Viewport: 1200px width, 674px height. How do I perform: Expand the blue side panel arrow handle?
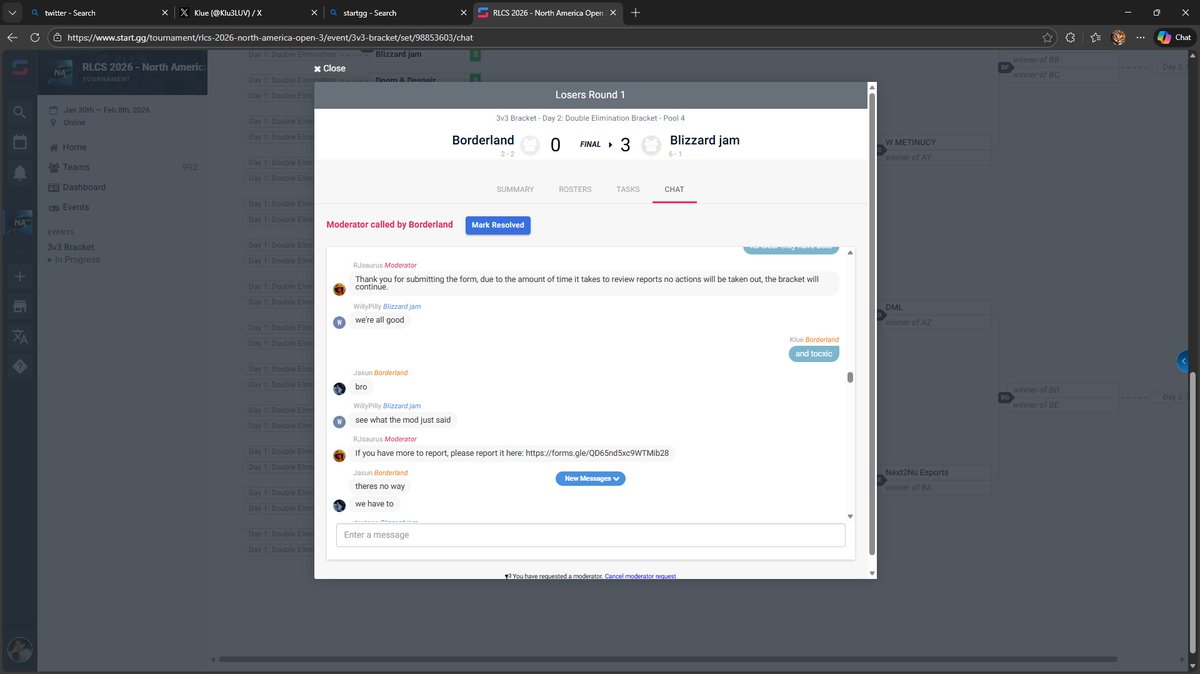[x=1184, y=360]
